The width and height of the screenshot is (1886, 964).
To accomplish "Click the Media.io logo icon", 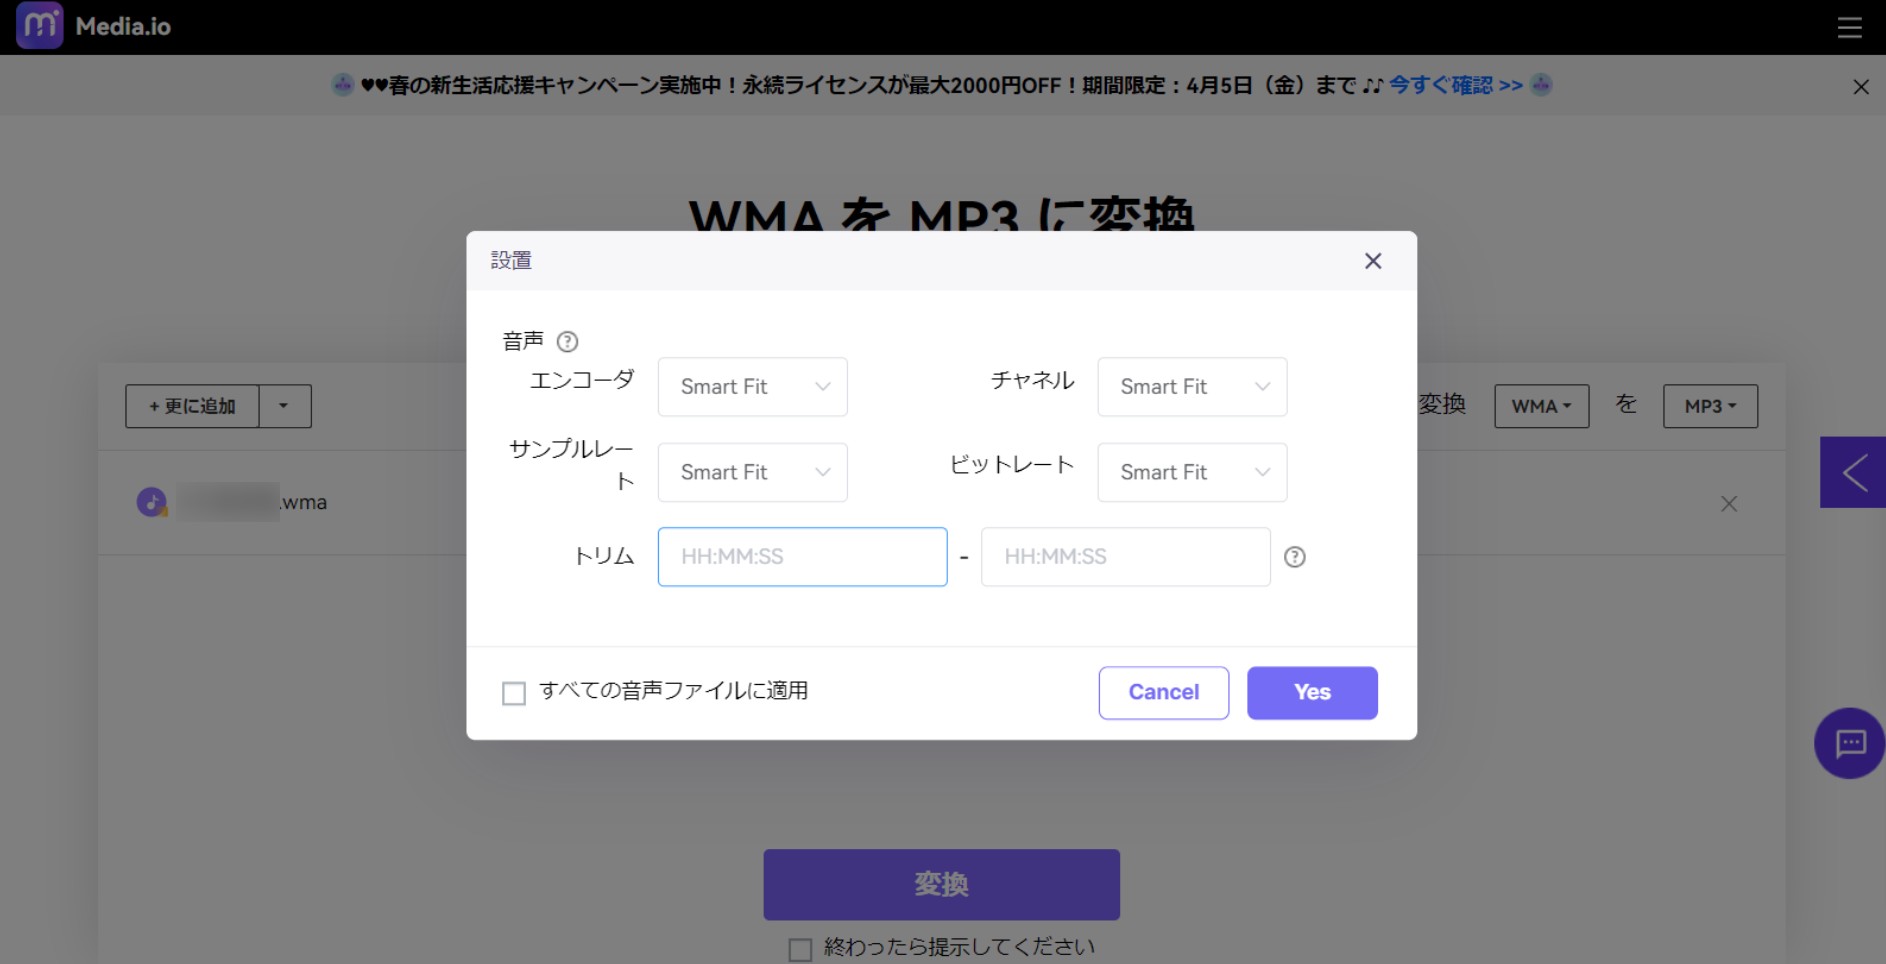I will pyautogui.click(x=40, y=26).
